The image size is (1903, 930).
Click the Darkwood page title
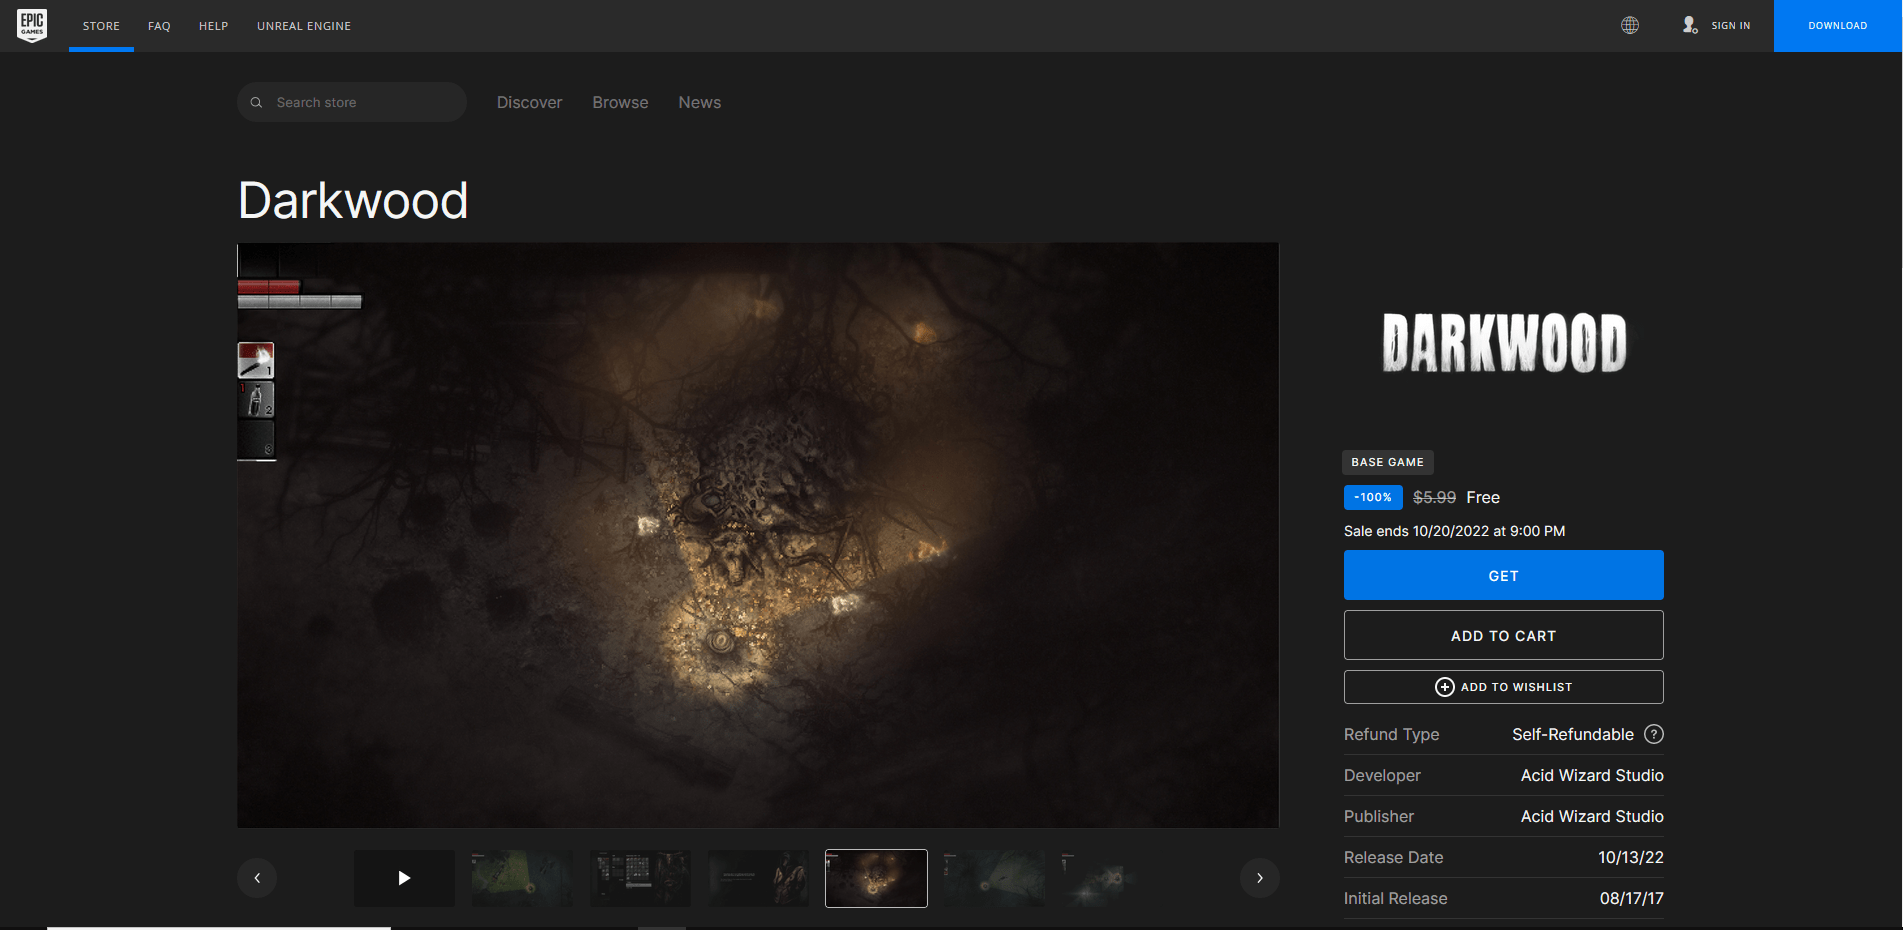pyautogui.click(x=353, y=200)
